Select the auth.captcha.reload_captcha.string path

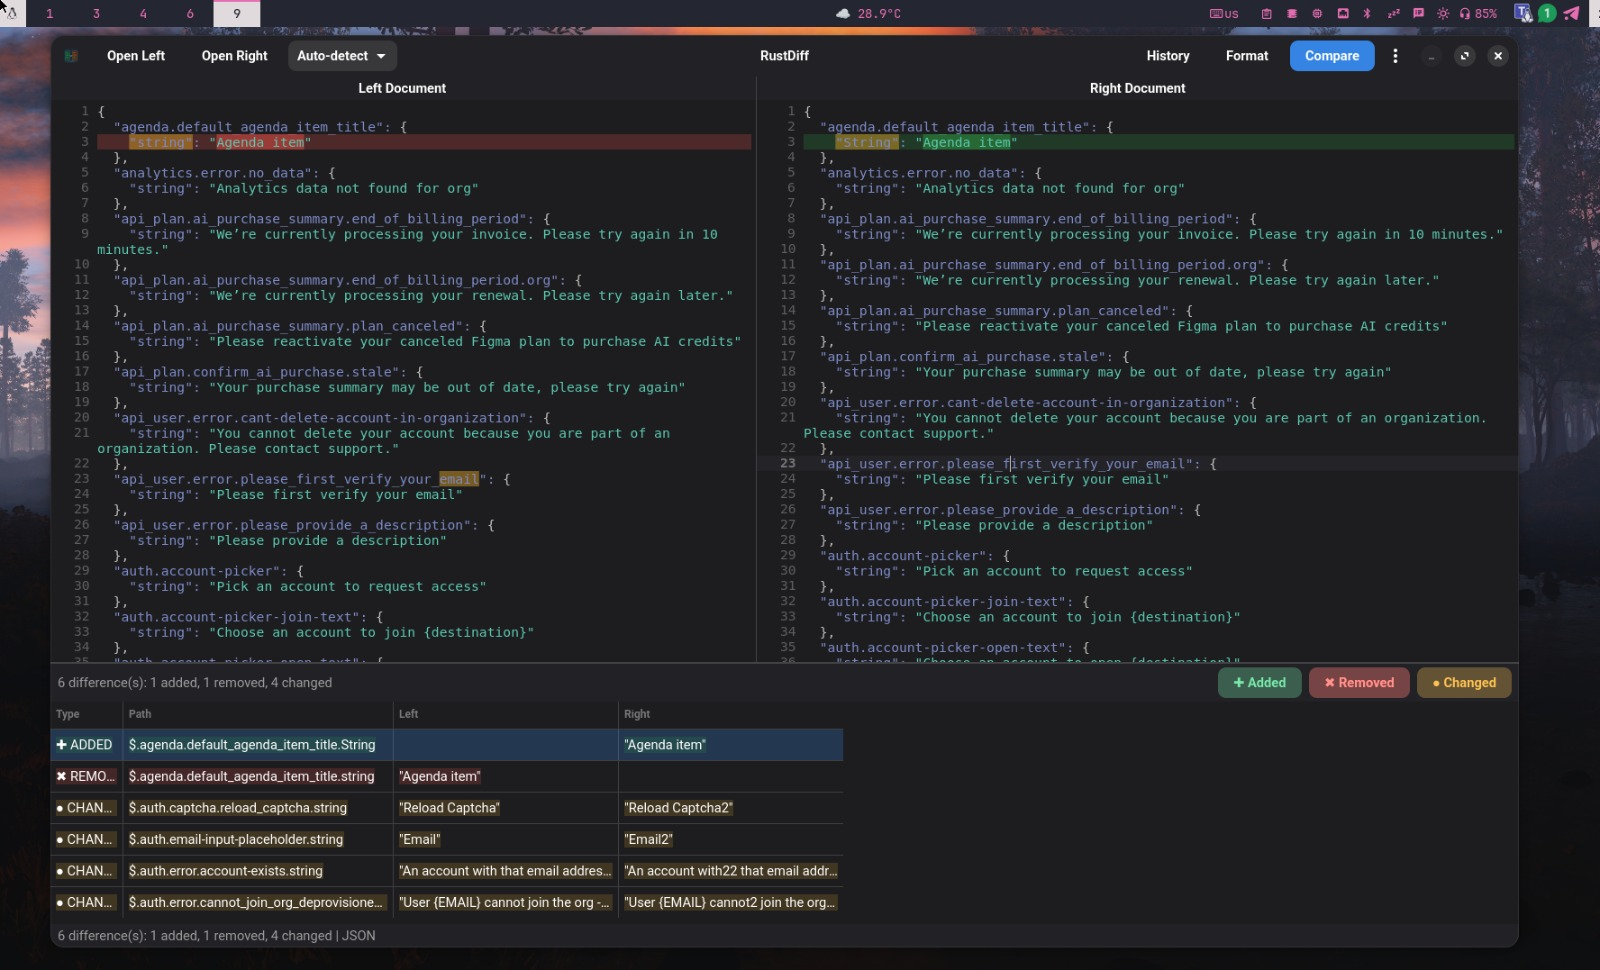[x=238, y=808]
